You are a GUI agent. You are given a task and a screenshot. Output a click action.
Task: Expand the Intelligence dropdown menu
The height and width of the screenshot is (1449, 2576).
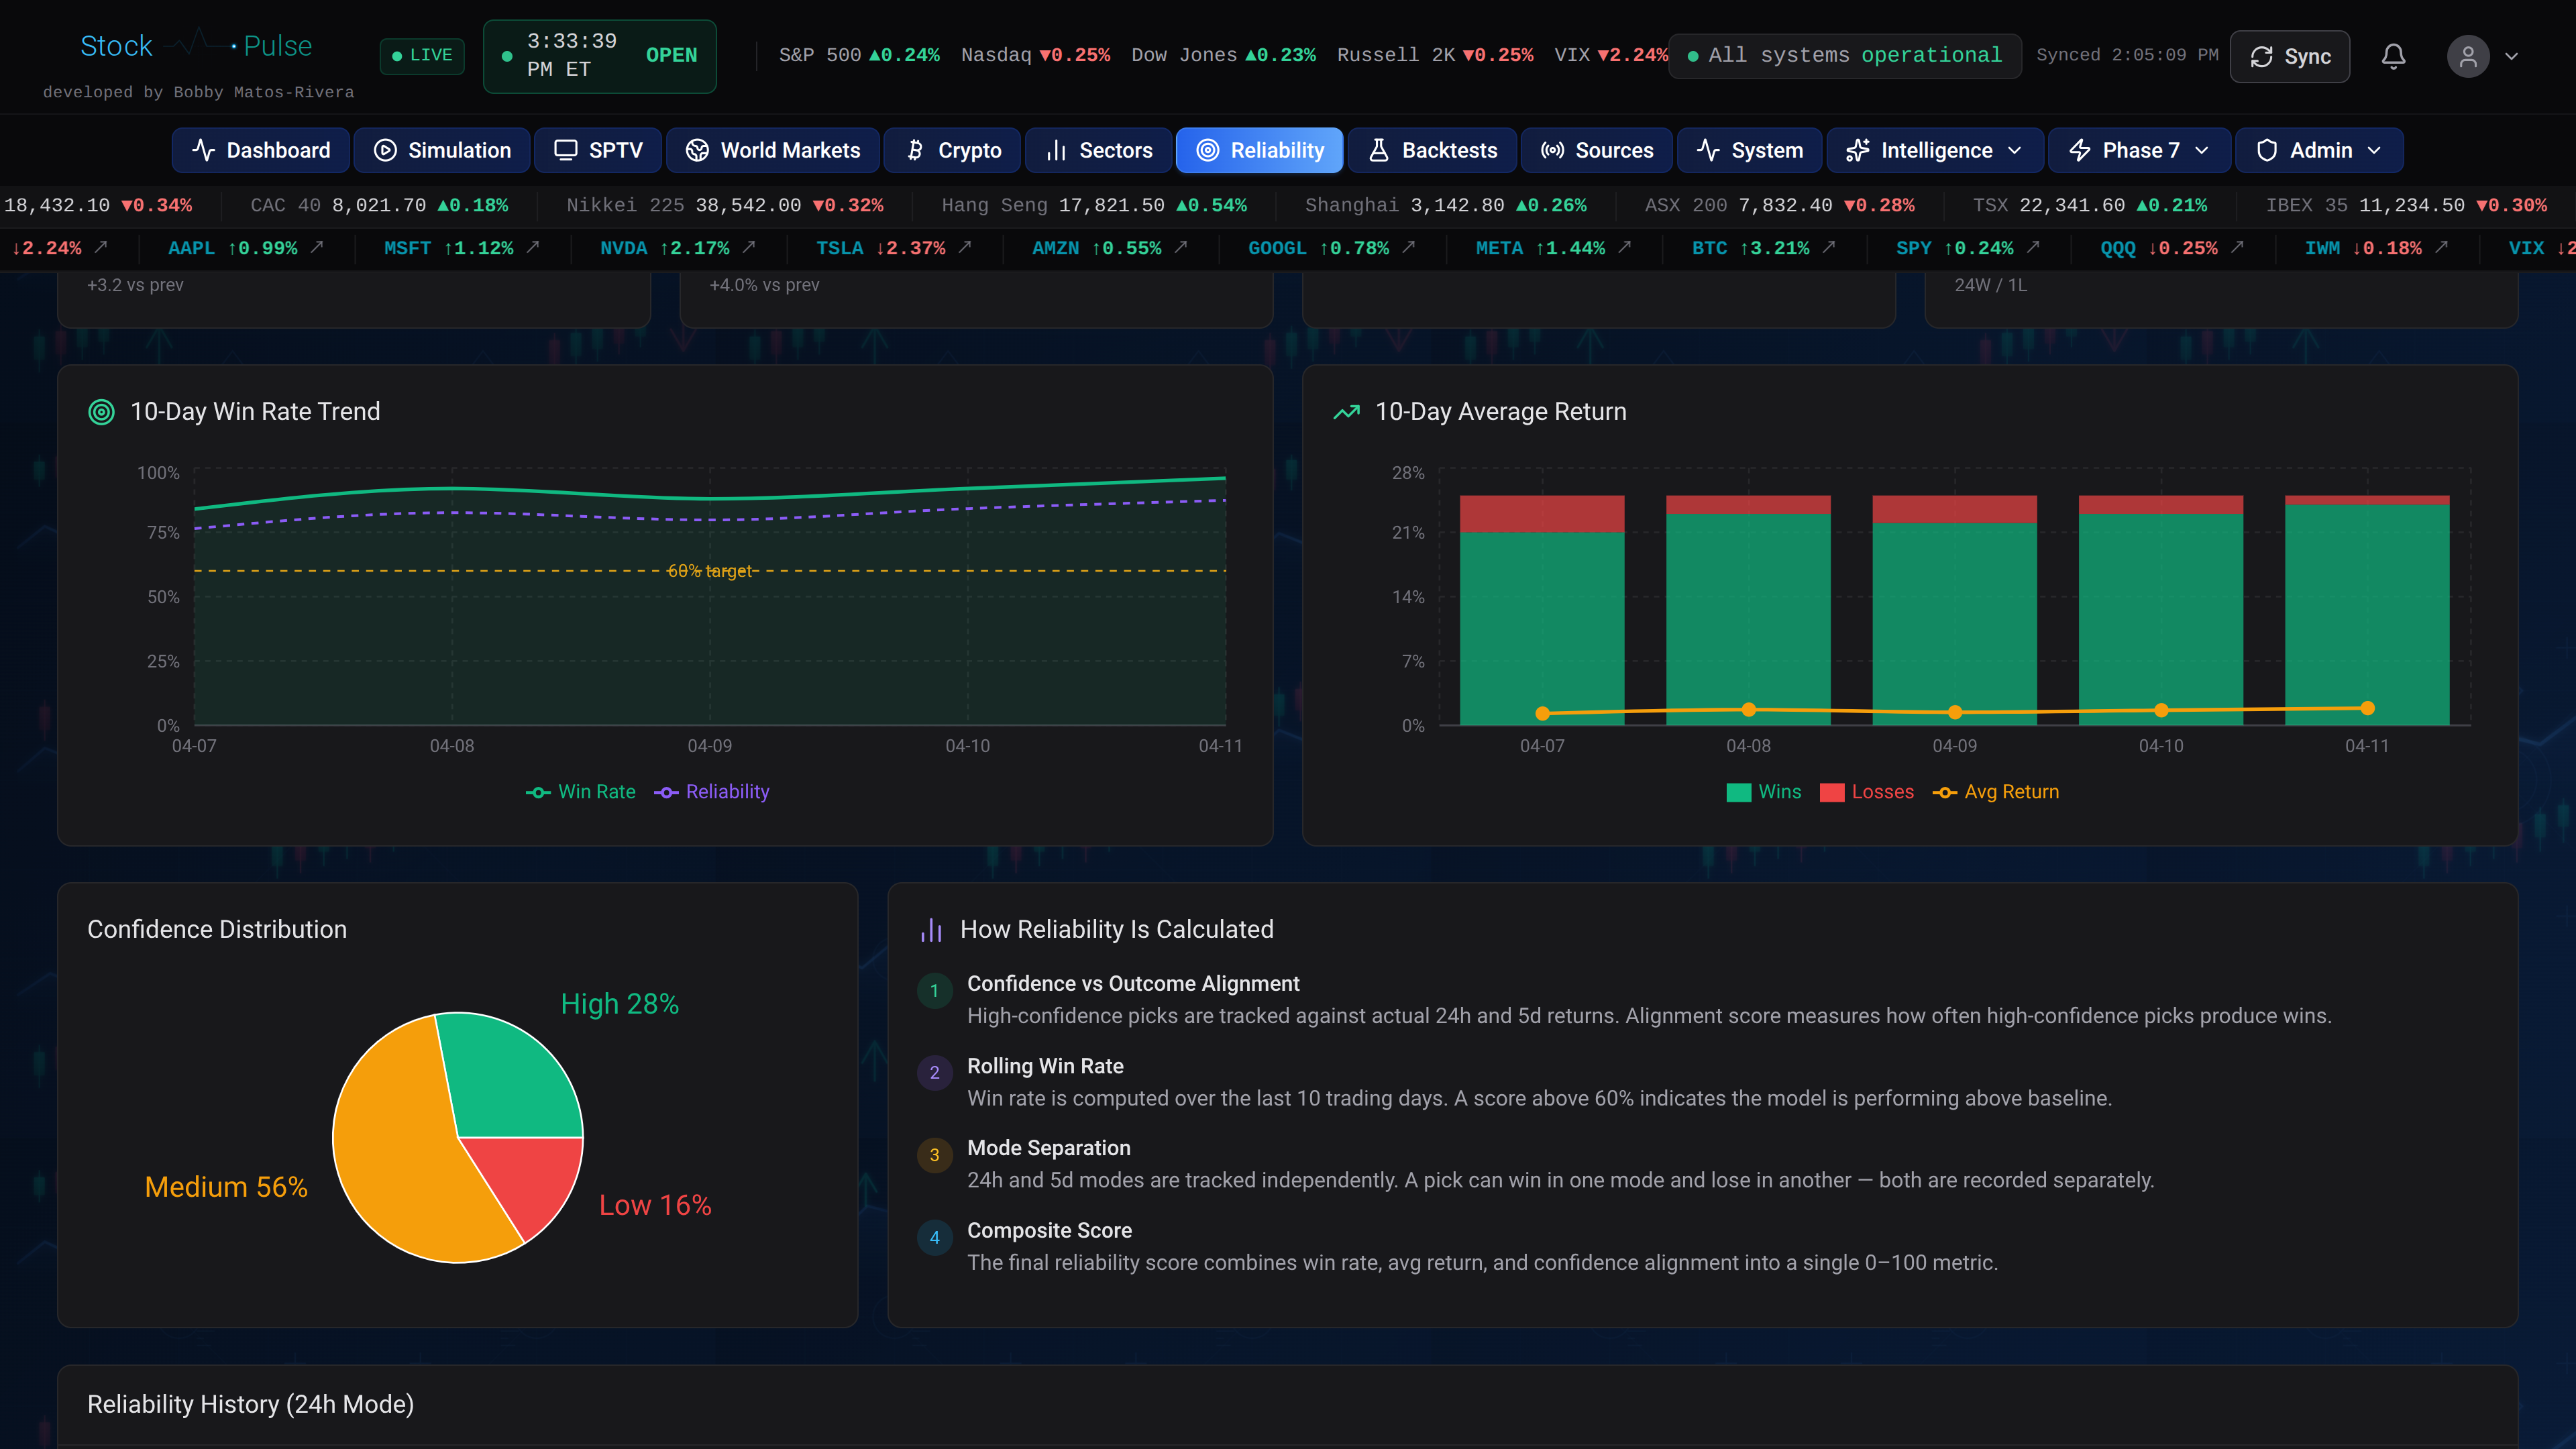pyautogui.click(x=1935, y=150)
